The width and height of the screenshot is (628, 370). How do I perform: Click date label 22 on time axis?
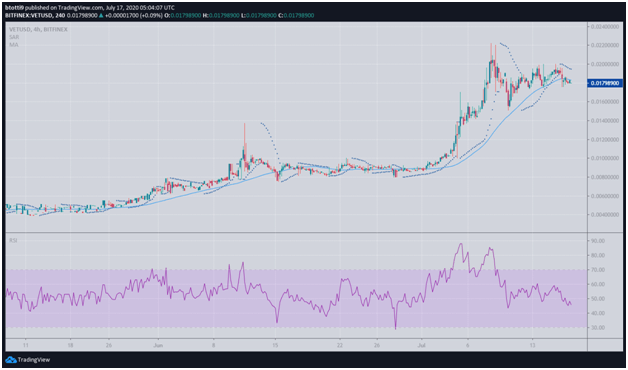click(x=340, y=345)
